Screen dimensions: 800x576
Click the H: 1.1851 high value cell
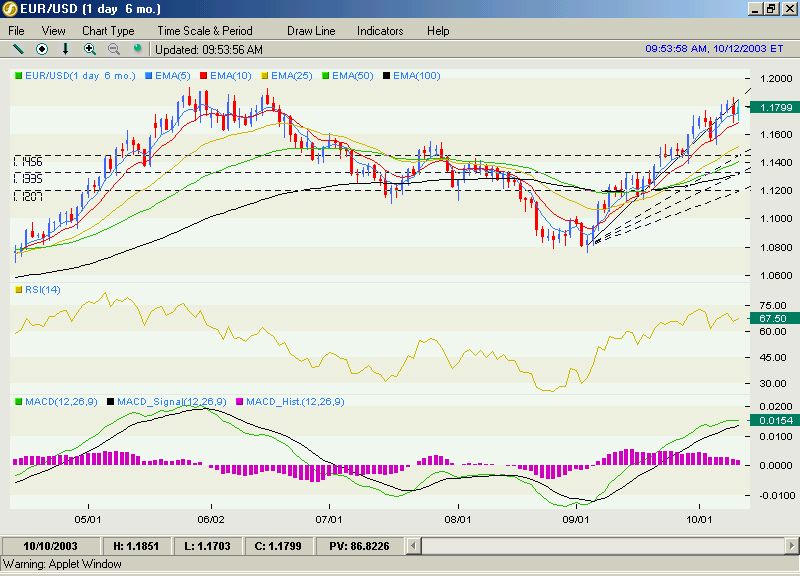[x=136, y=546]
